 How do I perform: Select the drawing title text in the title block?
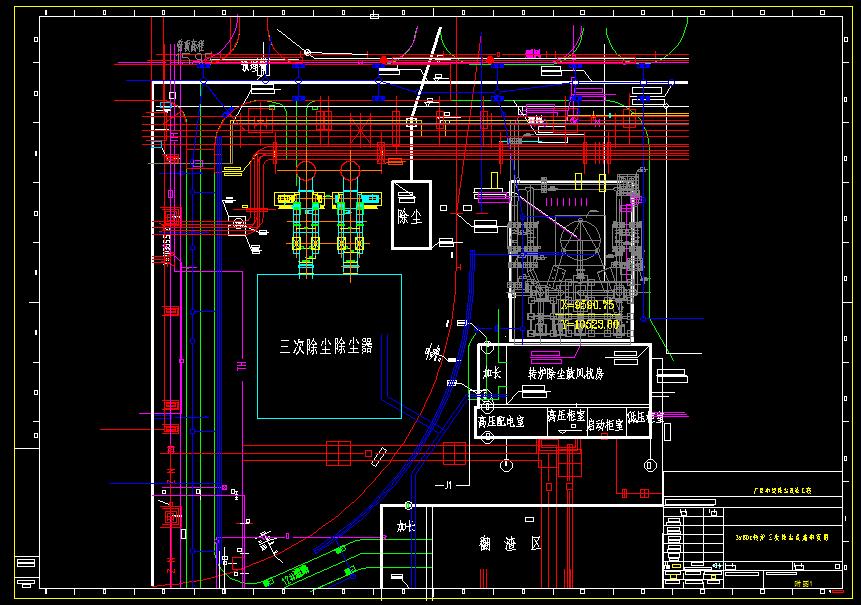pyautogui.click(x=784, y=536)
